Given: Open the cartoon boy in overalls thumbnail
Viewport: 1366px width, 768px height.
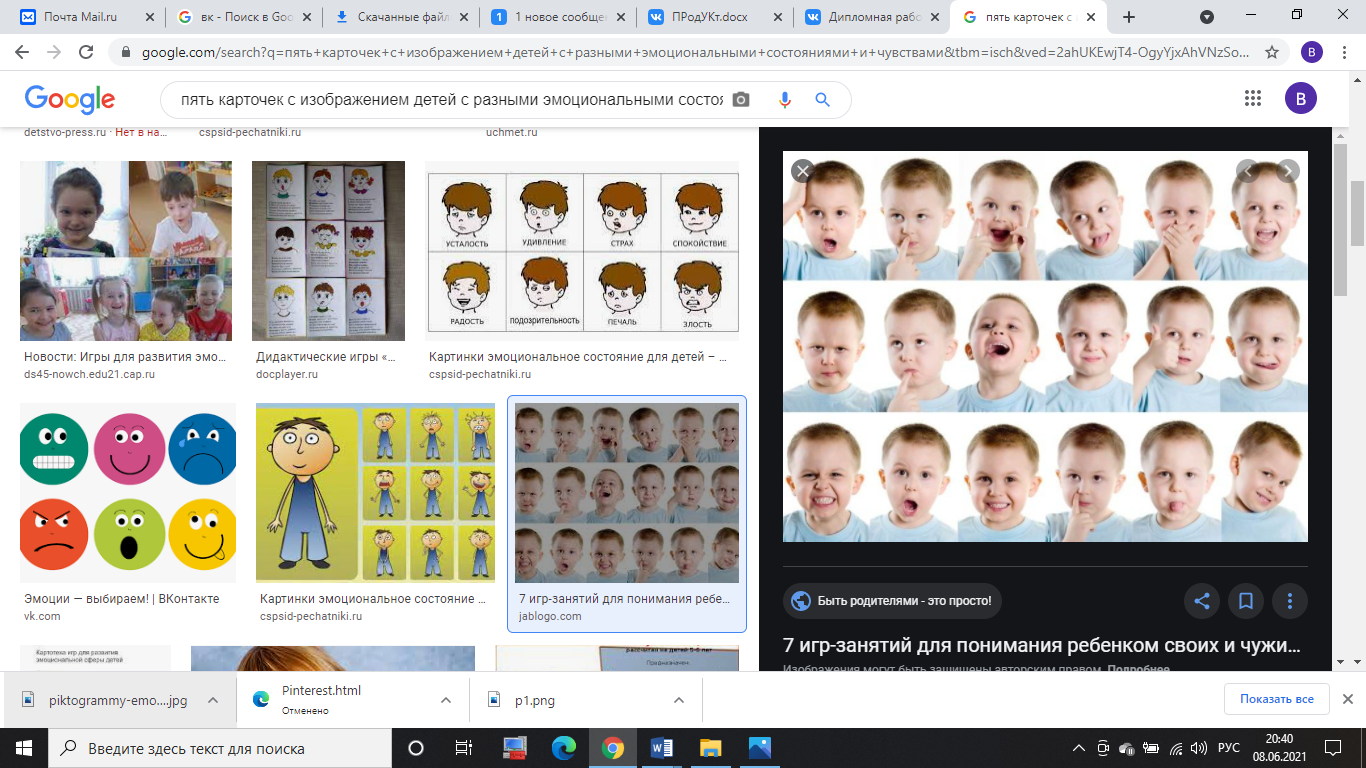Looking at the screenshot, I should pos(375,493).
